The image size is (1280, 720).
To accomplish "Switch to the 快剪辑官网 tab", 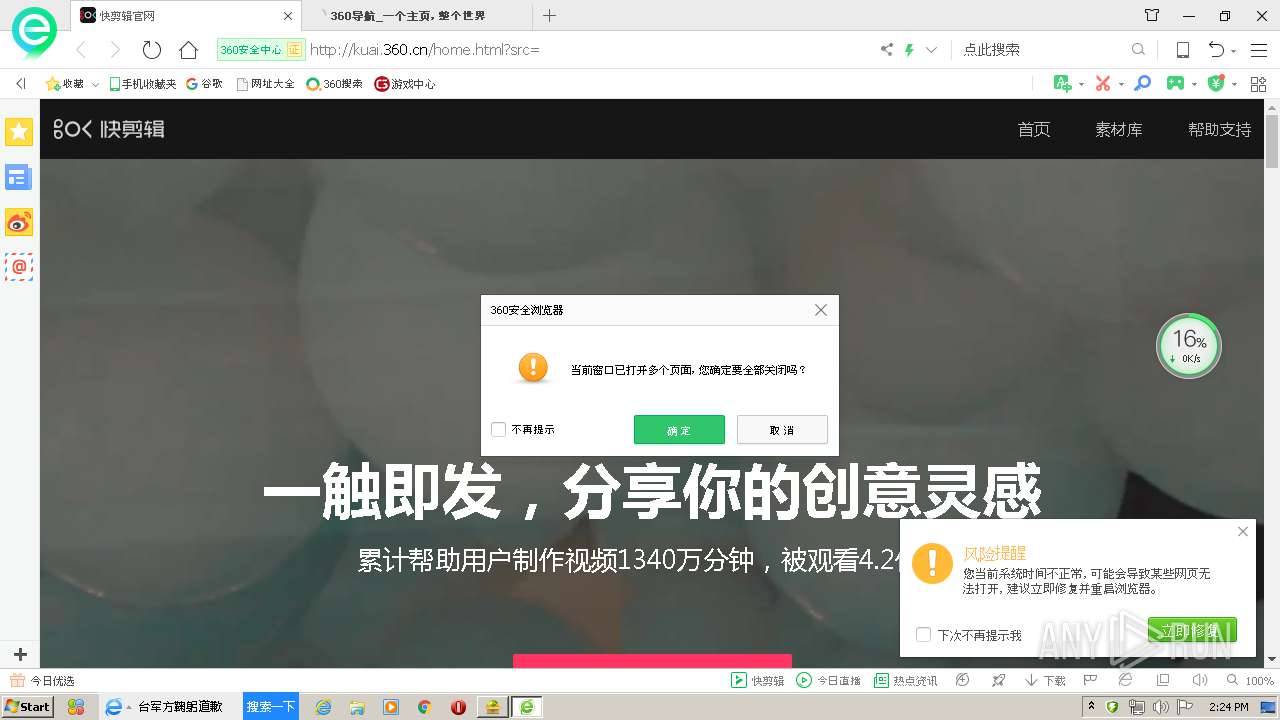I will tap(185, 16).
